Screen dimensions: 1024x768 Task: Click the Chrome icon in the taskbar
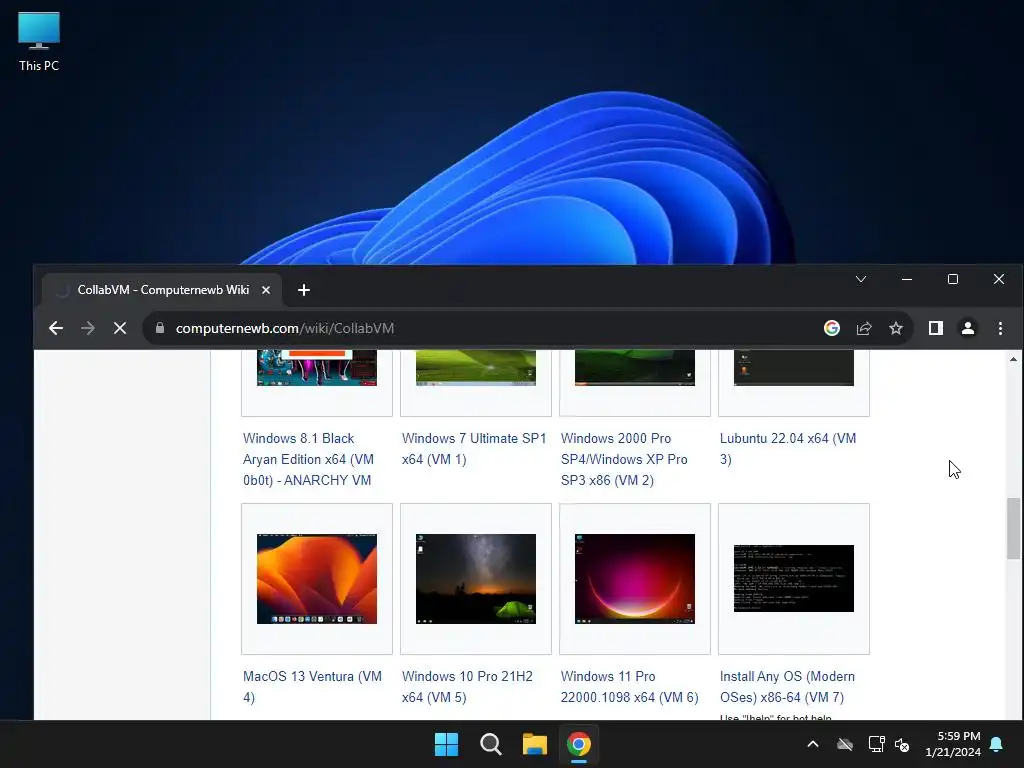pos(579,744)
